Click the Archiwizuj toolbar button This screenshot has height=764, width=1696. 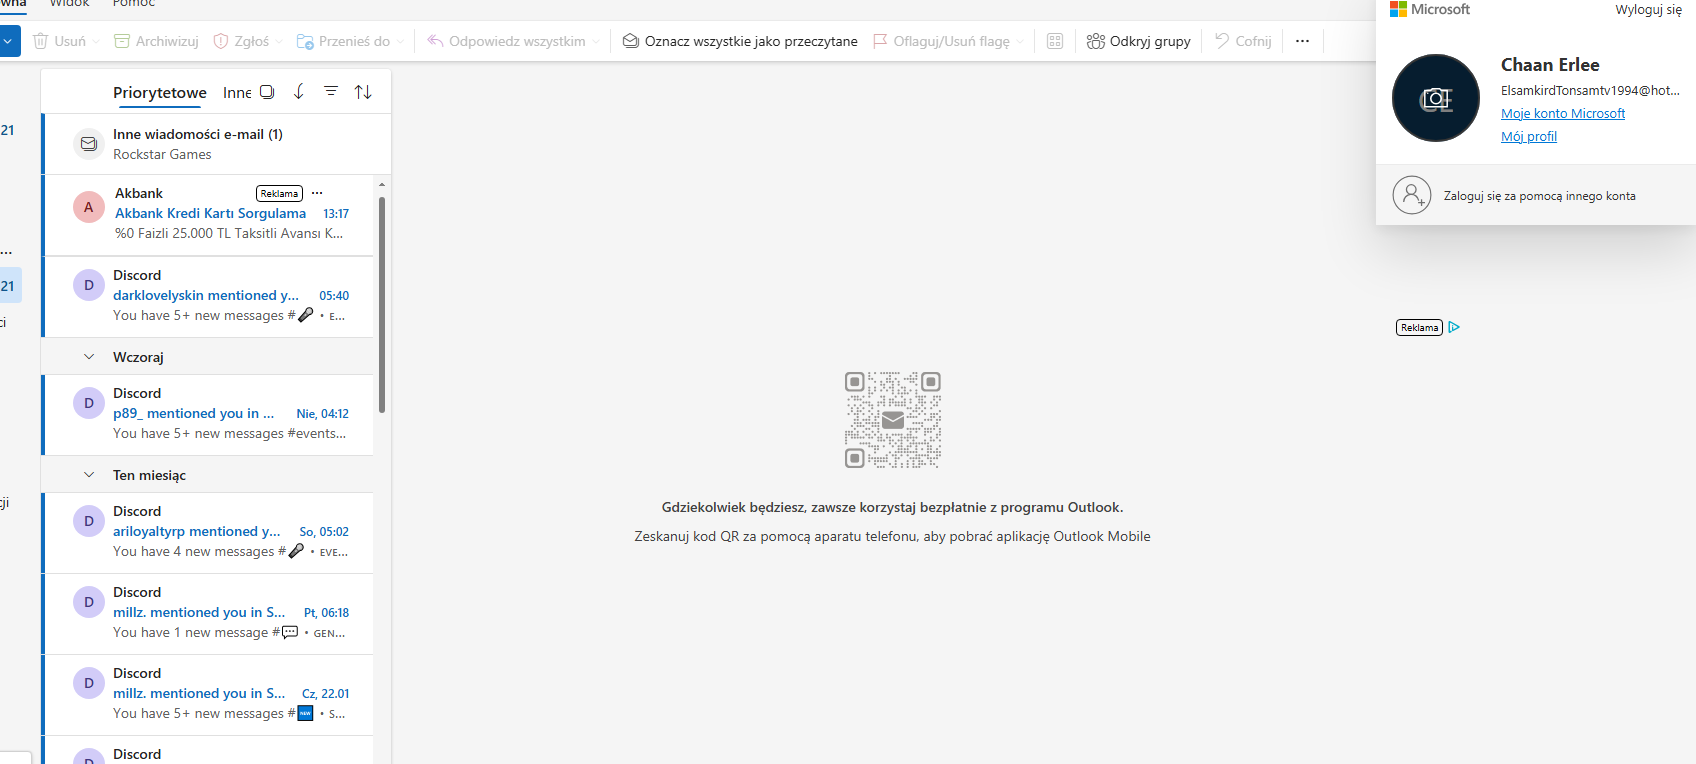click(156, 41)
